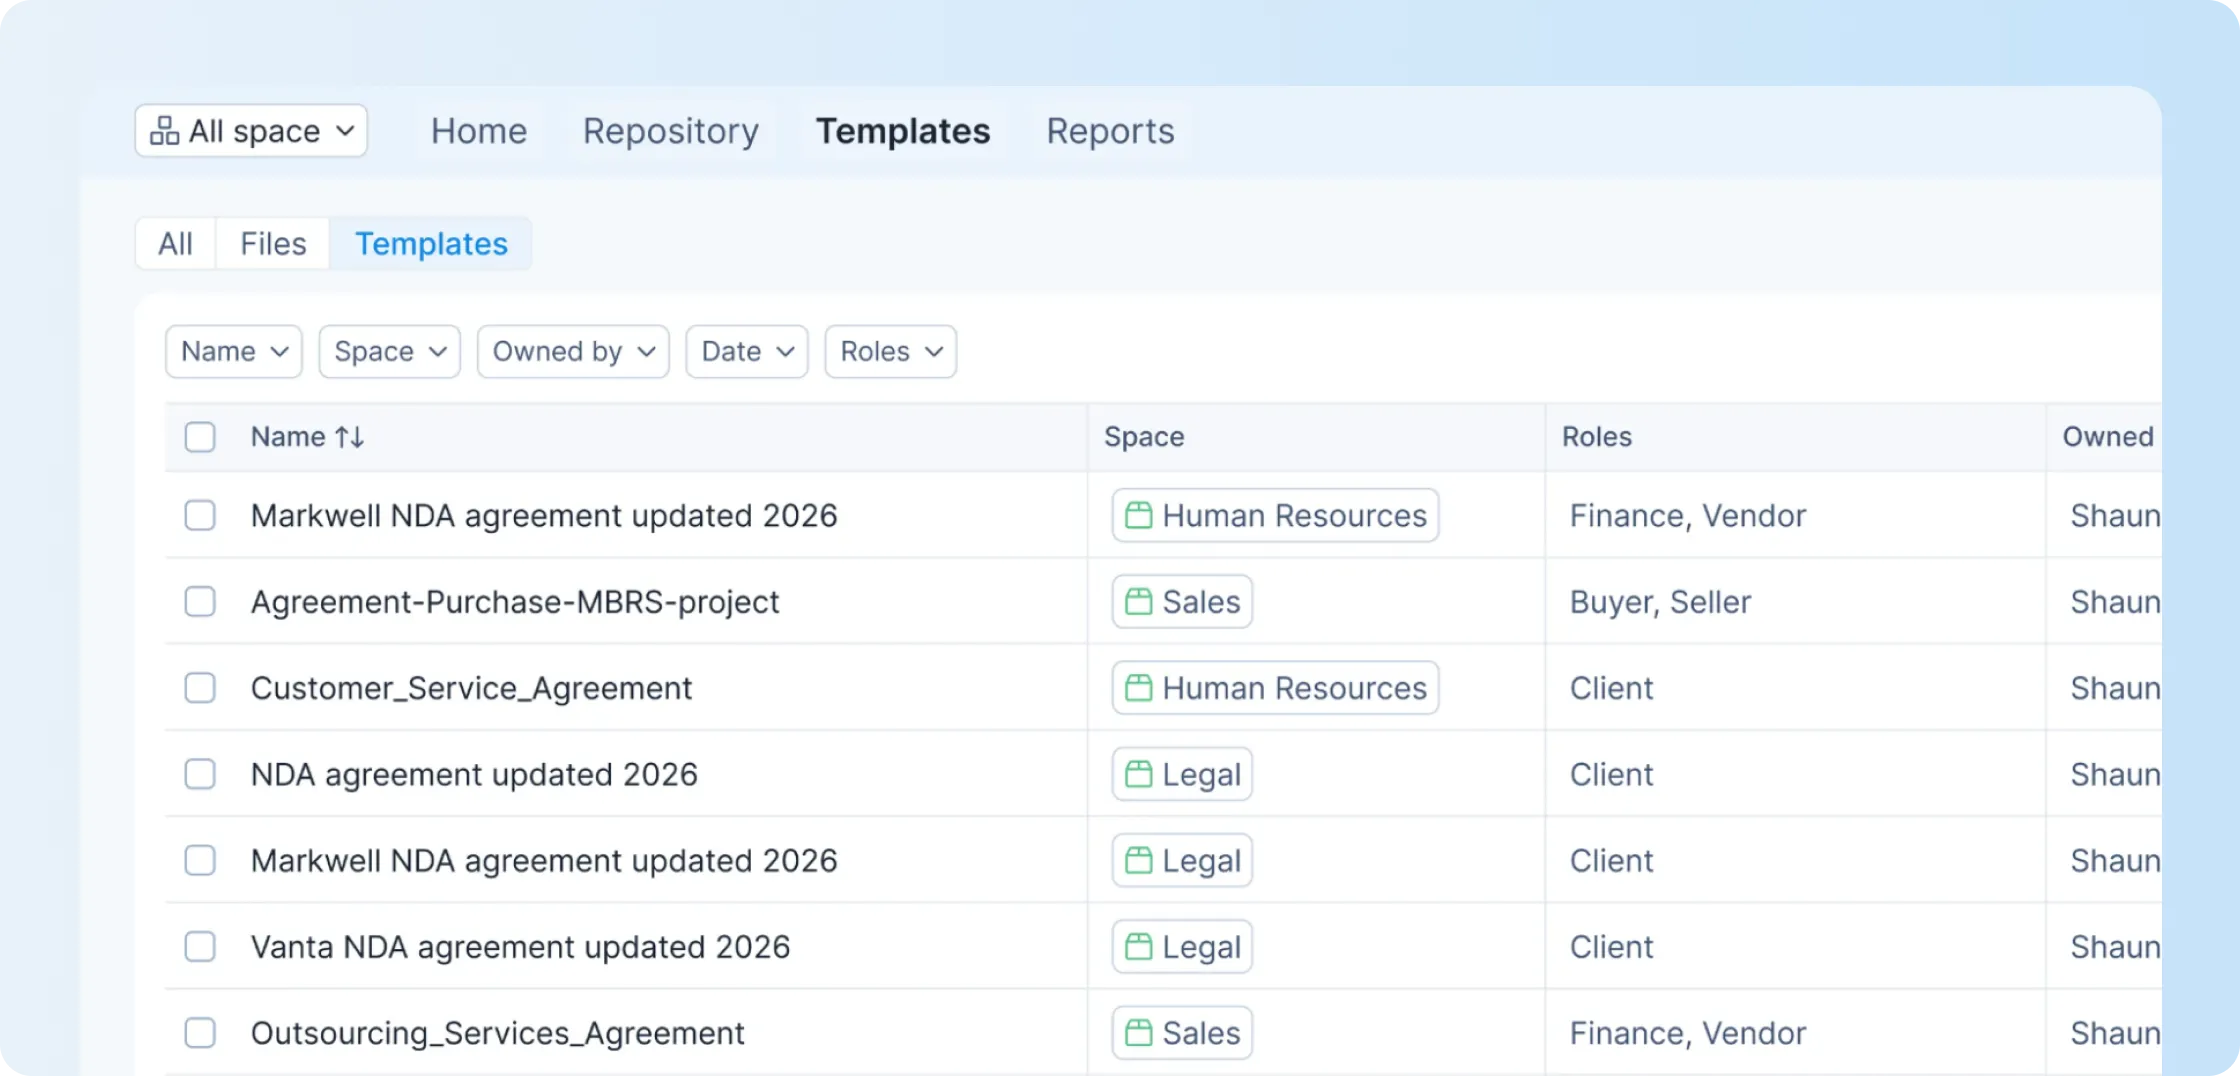Select the blue Templates sub-tab
The width and height of the screenshot is (2240, 1076).
point(431,244)
